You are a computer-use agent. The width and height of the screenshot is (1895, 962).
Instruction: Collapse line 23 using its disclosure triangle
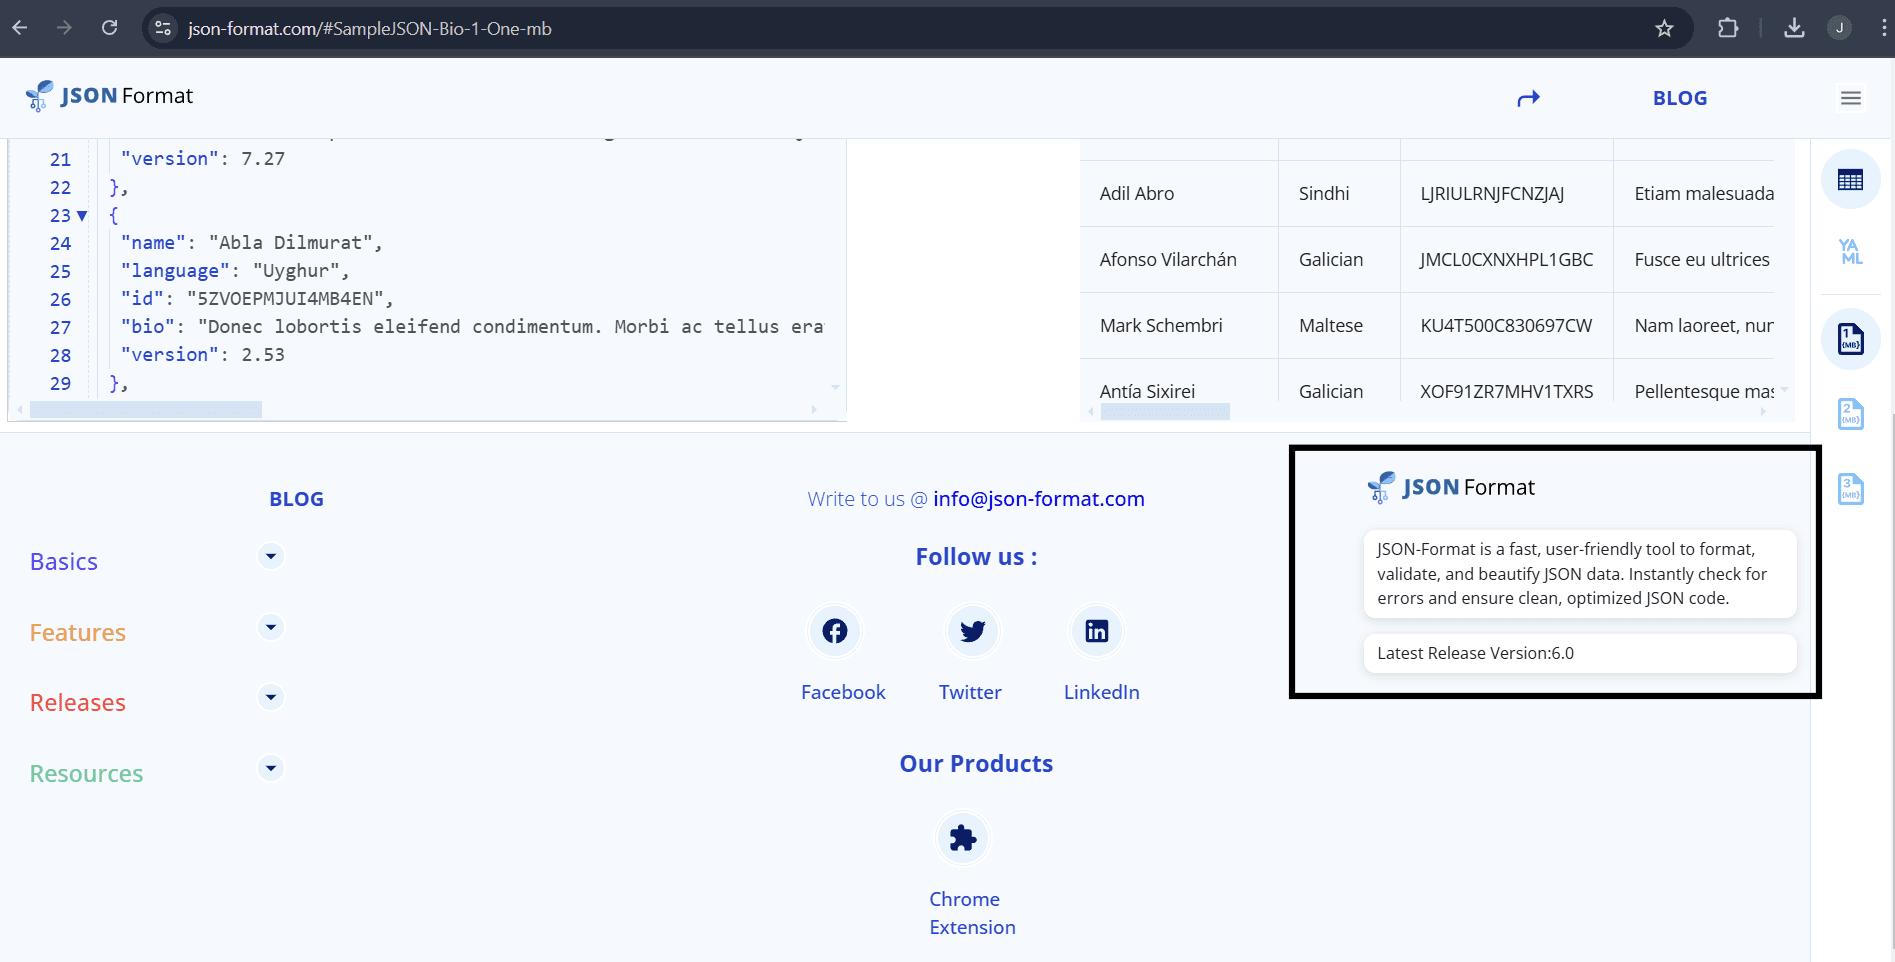point(83,215)
